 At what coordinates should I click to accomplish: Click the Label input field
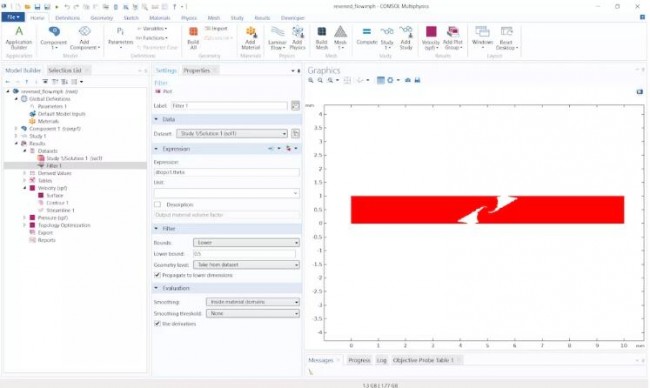229,106
